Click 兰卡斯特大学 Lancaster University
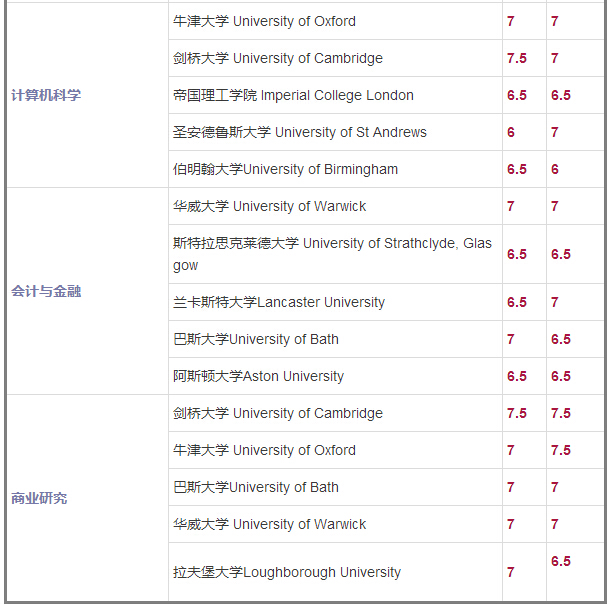Screen dimensions: 612x606 point(279,302)
